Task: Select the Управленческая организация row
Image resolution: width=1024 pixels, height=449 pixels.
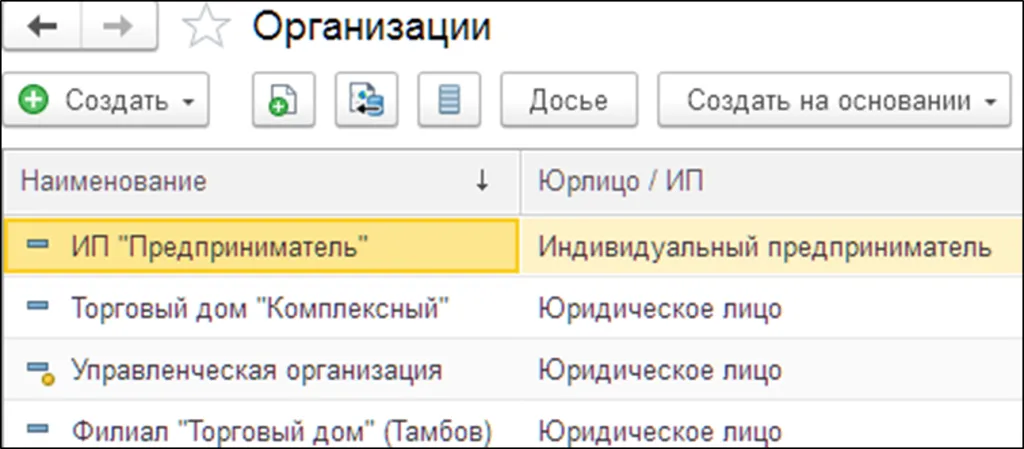Action: [x=256, y=370]
